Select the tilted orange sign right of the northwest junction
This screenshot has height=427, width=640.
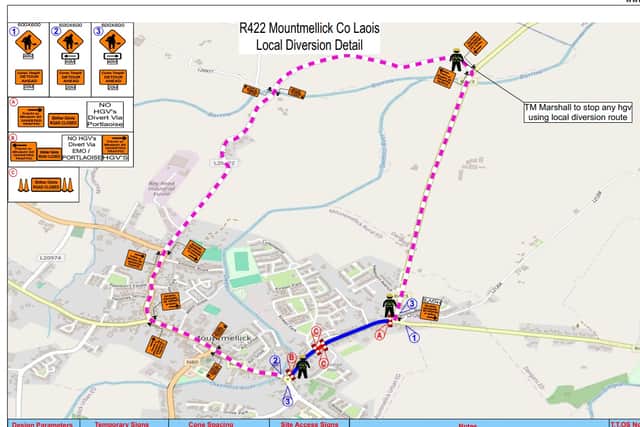coord(193,251)
